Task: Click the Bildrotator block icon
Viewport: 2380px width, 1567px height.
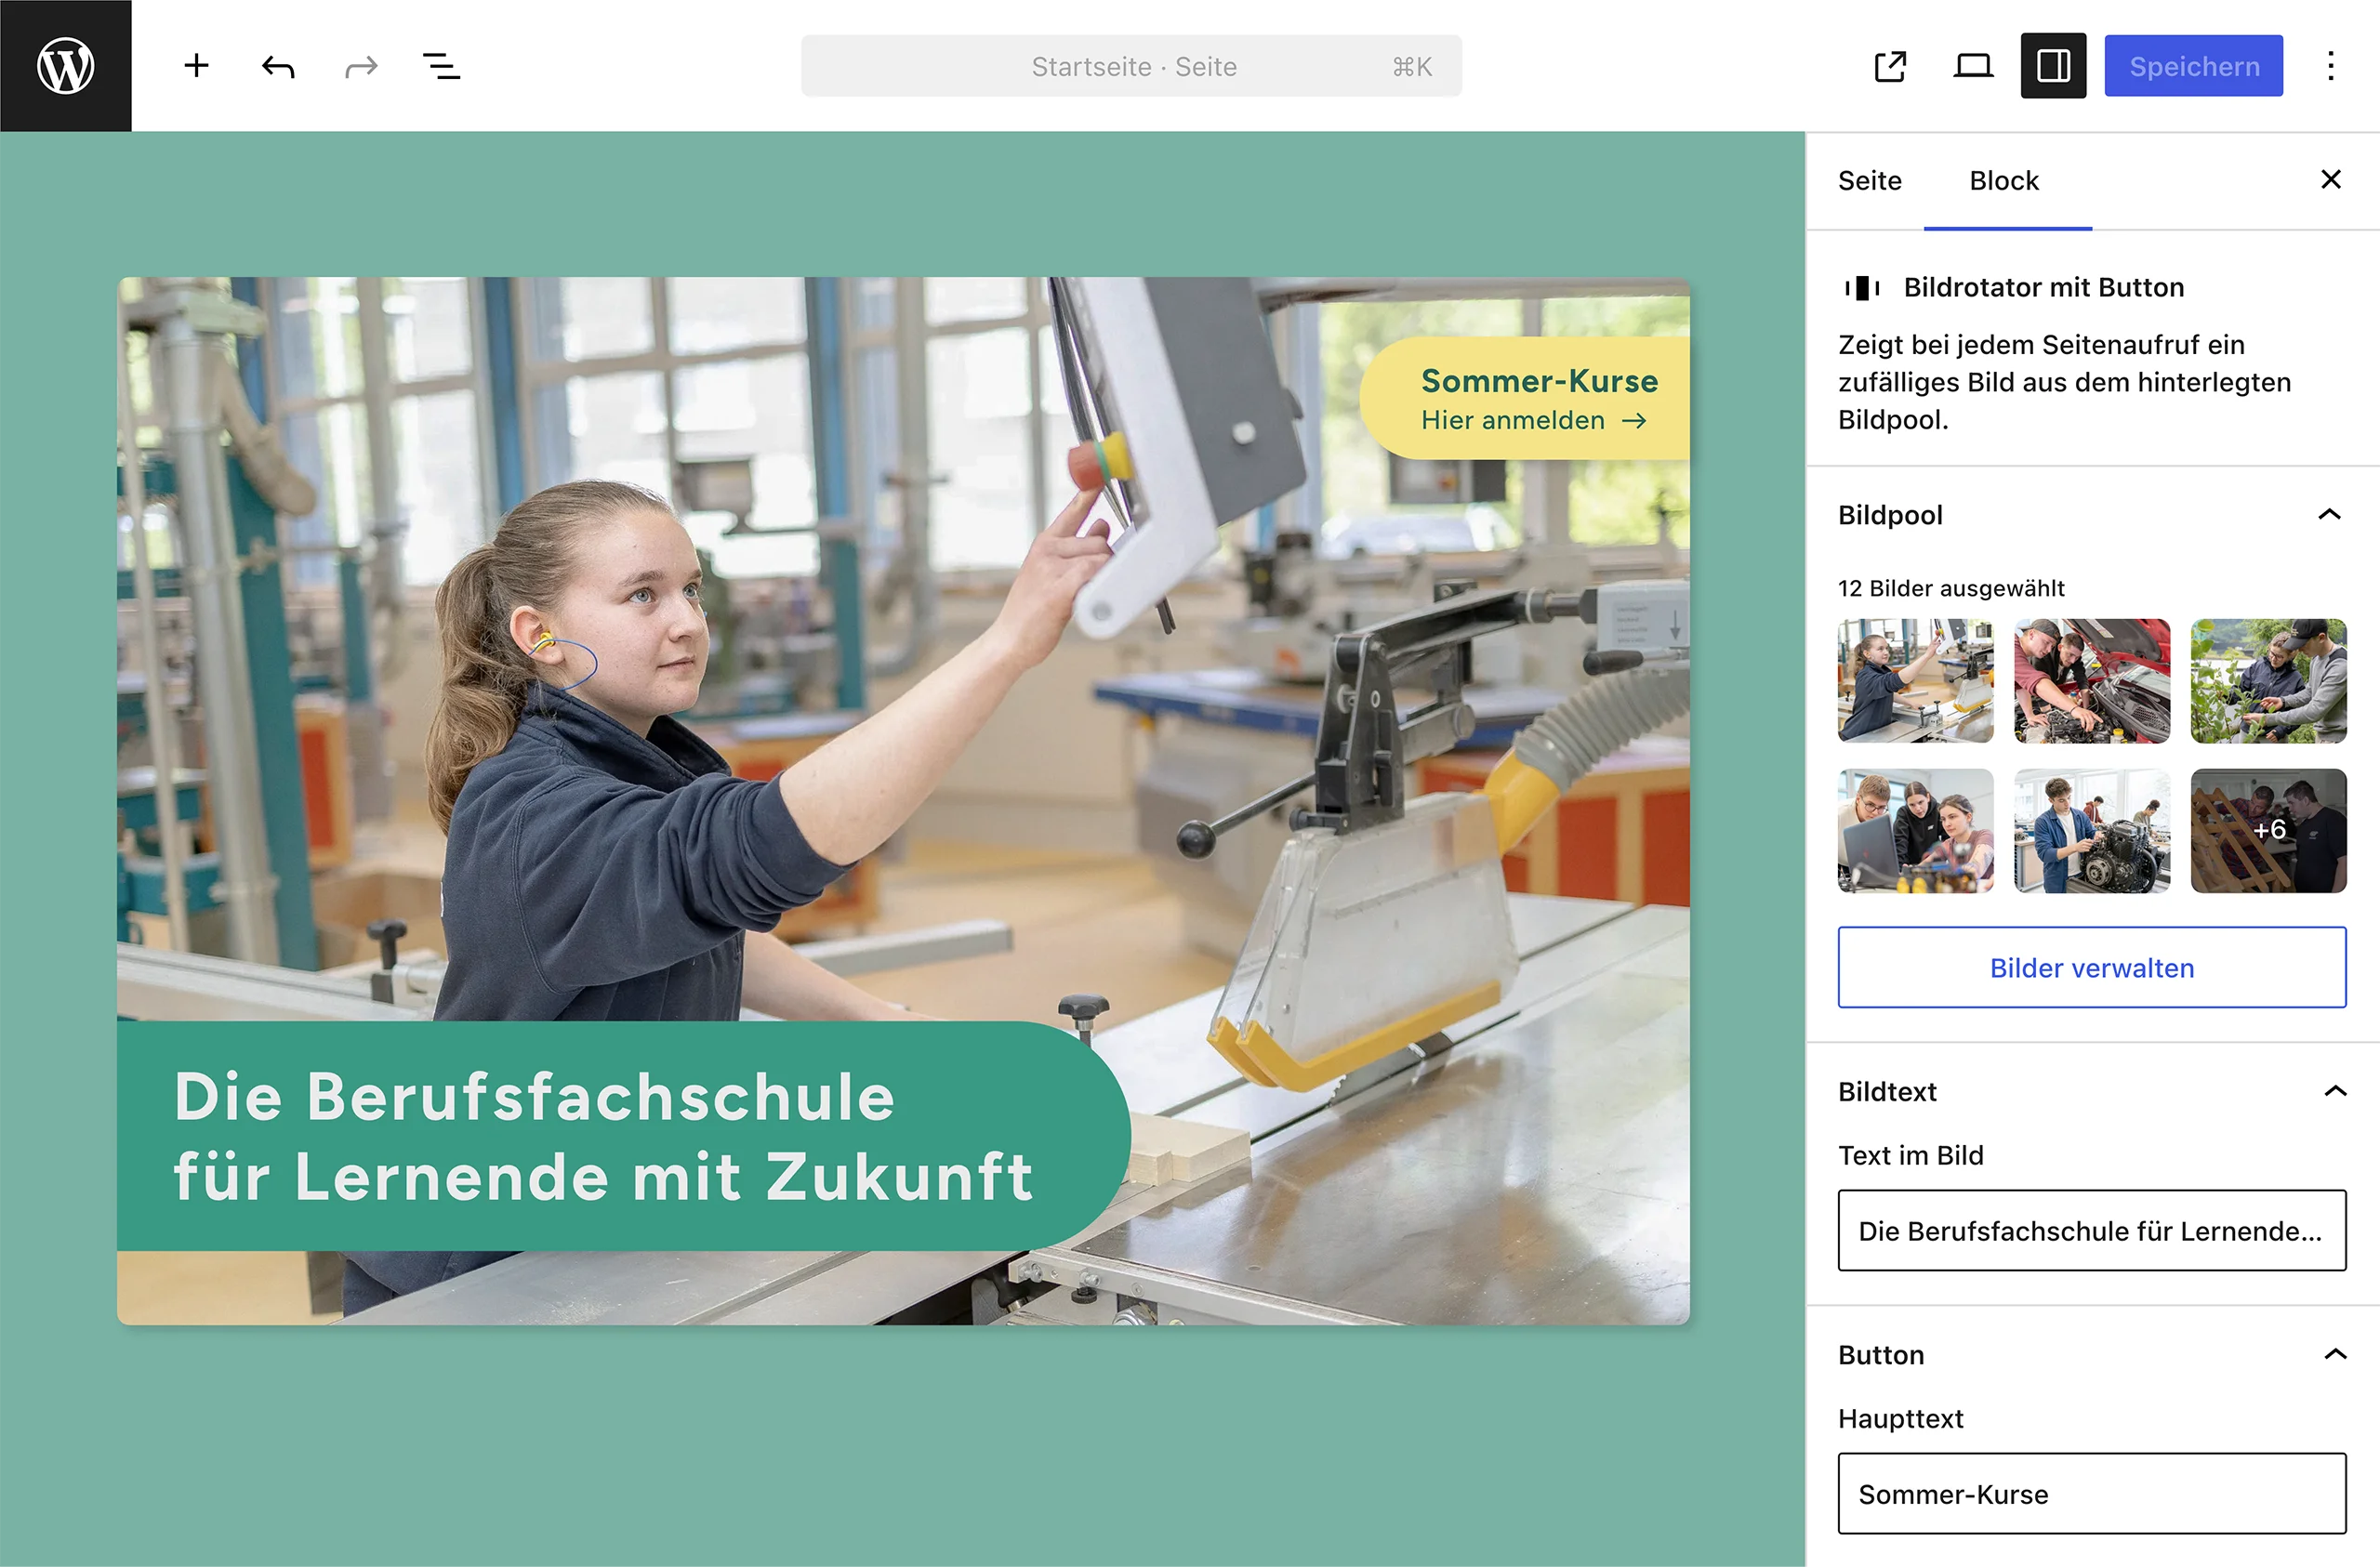Action: point(1862,288)
